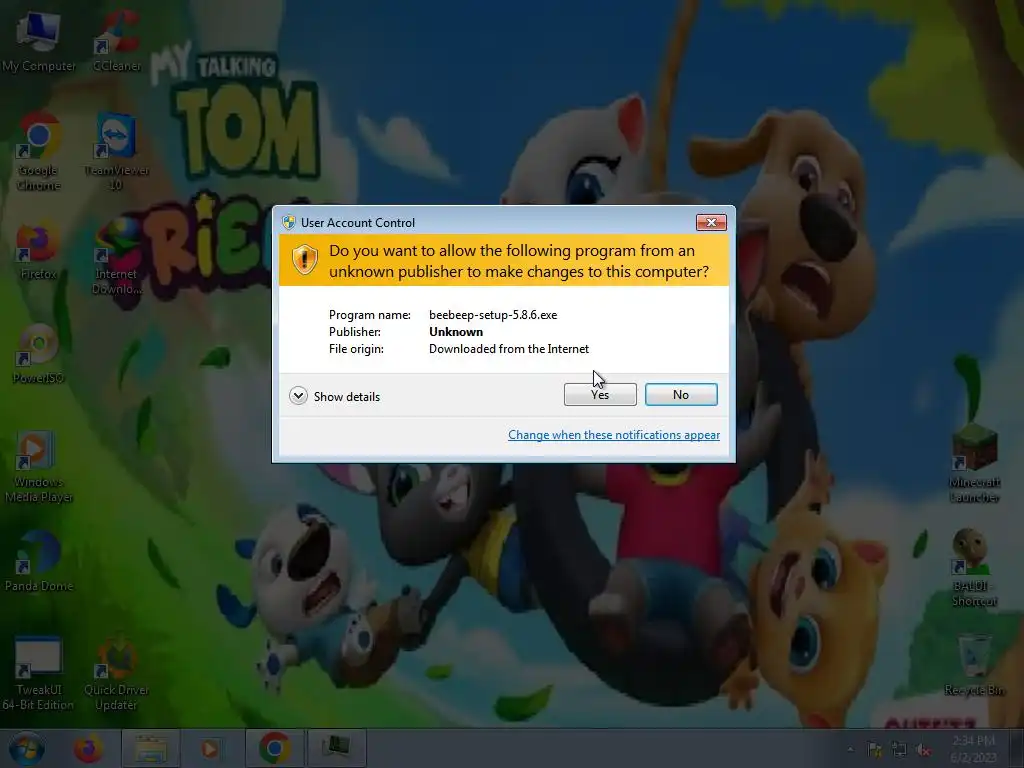Image resolution: width=1024 pixels, height=768 pixels.
Task: Open BALDI Shortcut desktop icon
Action: 974,568
